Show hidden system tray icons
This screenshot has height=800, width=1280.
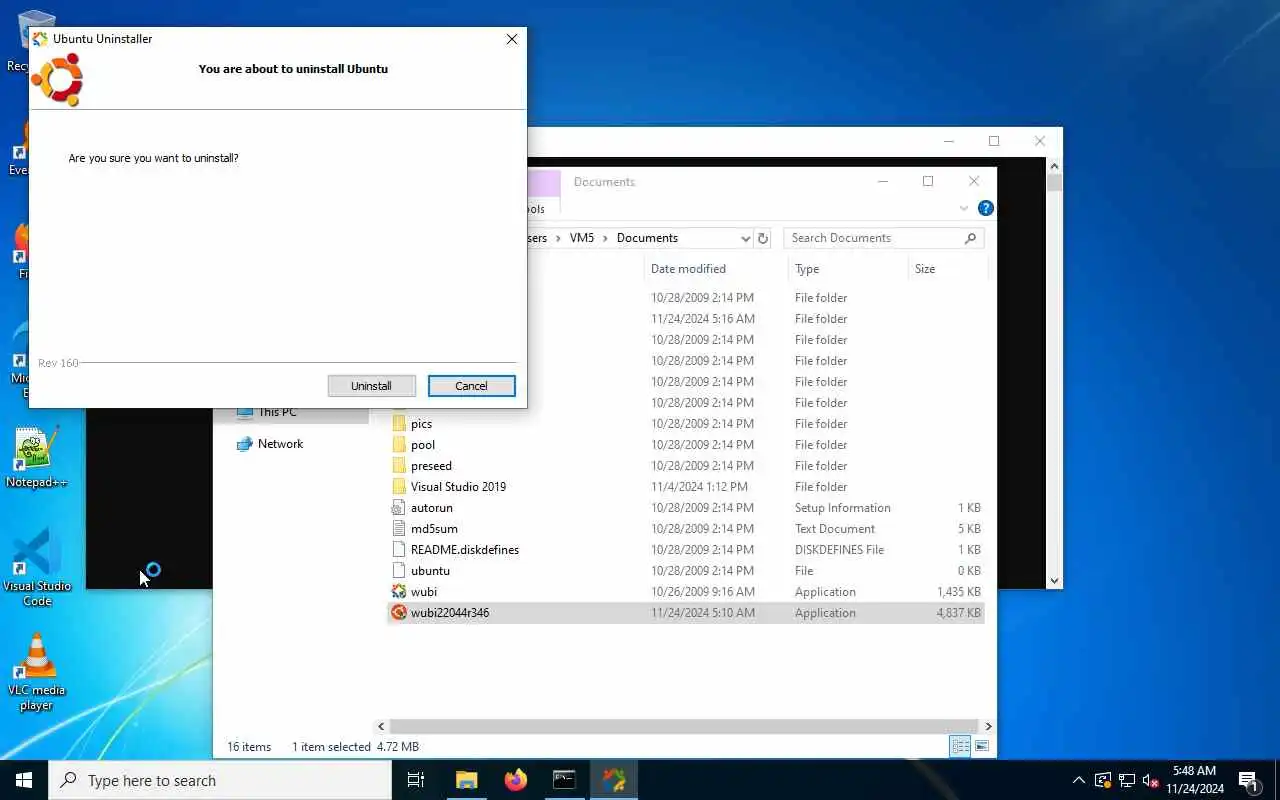(x=1078, y=780)
